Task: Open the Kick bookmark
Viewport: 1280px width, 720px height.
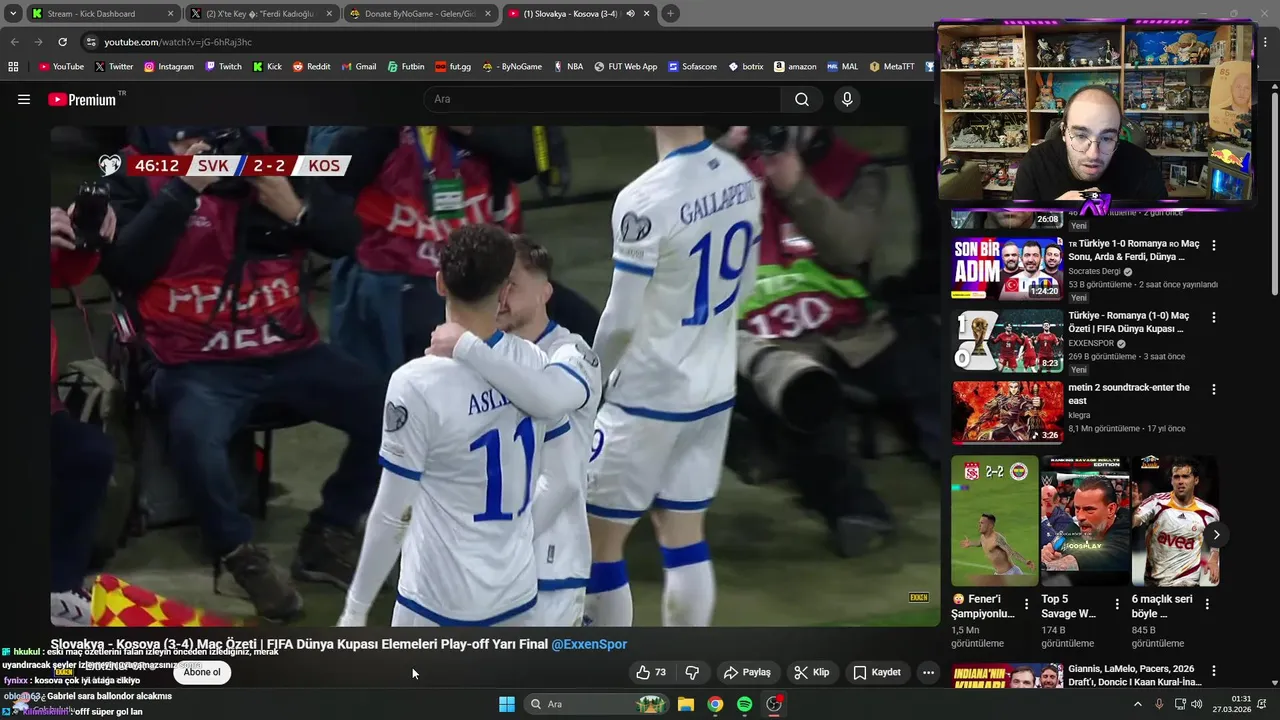Action: pyautogui.click(x=267, y=66)
